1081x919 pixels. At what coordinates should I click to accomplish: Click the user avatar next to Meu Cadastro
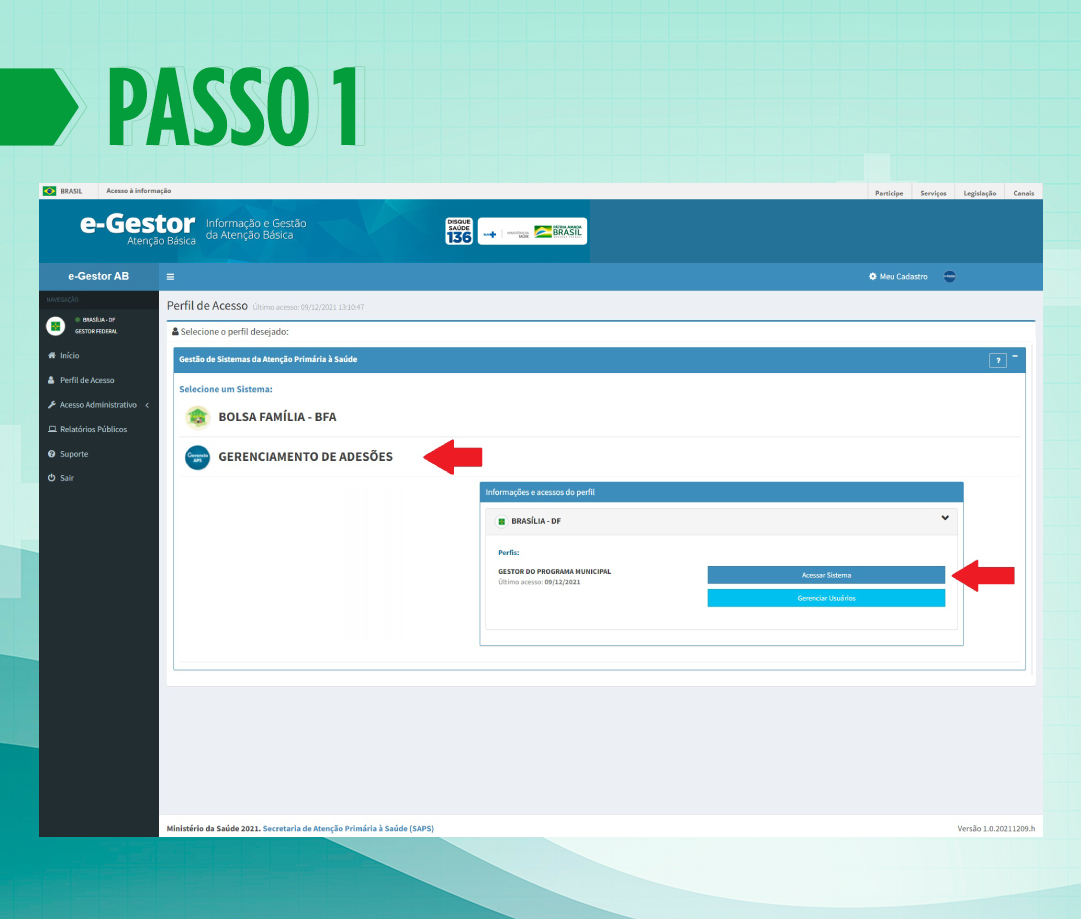click(949, 276)
